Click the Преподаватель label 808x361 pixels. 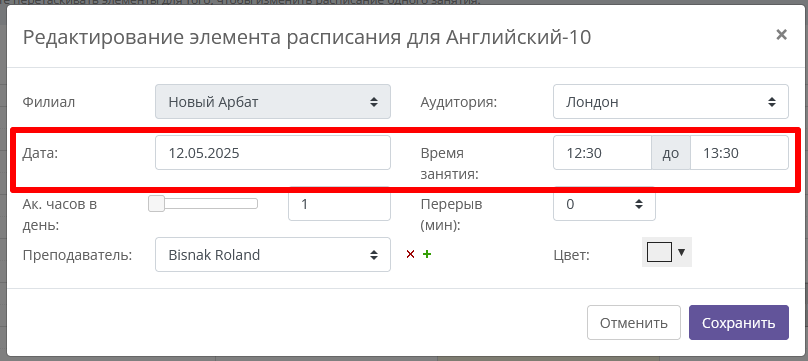tap(77, 255)
